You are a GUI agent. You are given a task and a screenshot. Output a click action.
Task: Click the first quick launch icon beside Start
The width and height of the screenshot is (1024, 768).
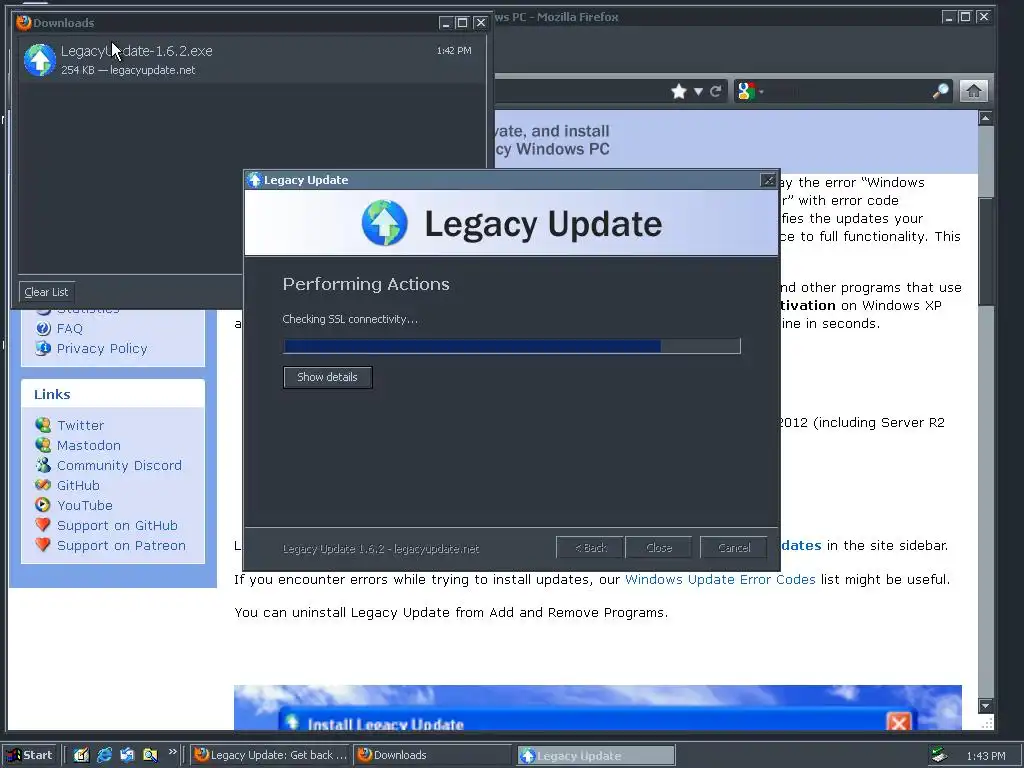81,755
